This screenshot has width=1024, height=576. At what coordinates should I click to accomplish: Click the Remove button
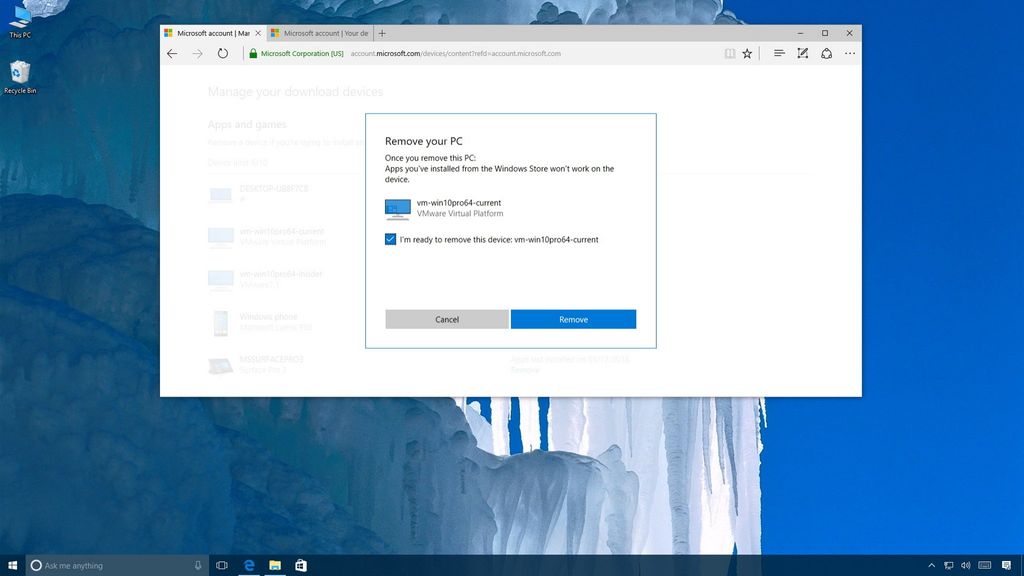tap(573, 318)
